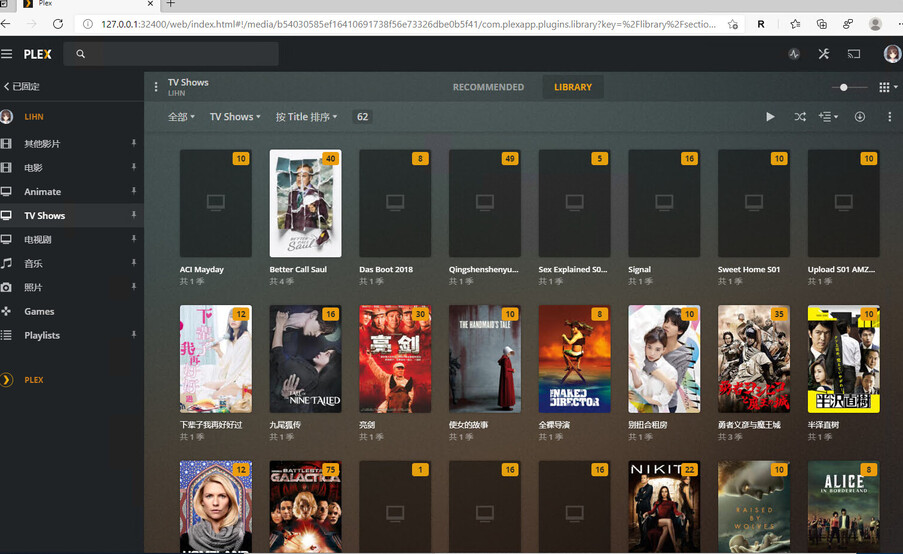Click the Sex Explained title link

coord(572,270)
